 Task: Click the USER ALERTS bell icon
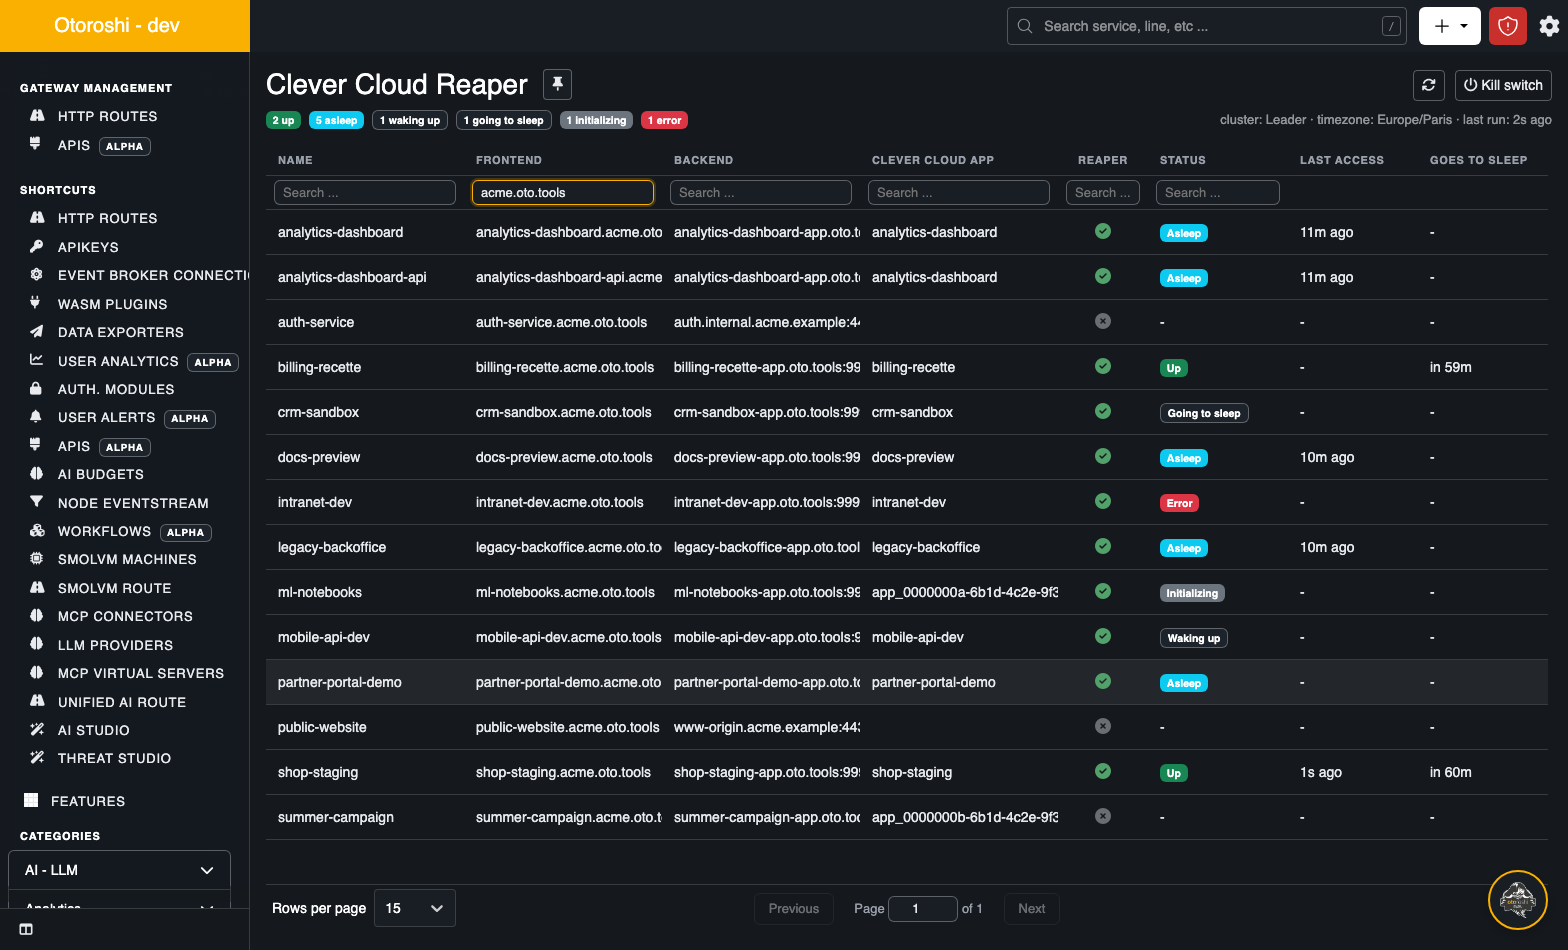click(x=37, y=417)
